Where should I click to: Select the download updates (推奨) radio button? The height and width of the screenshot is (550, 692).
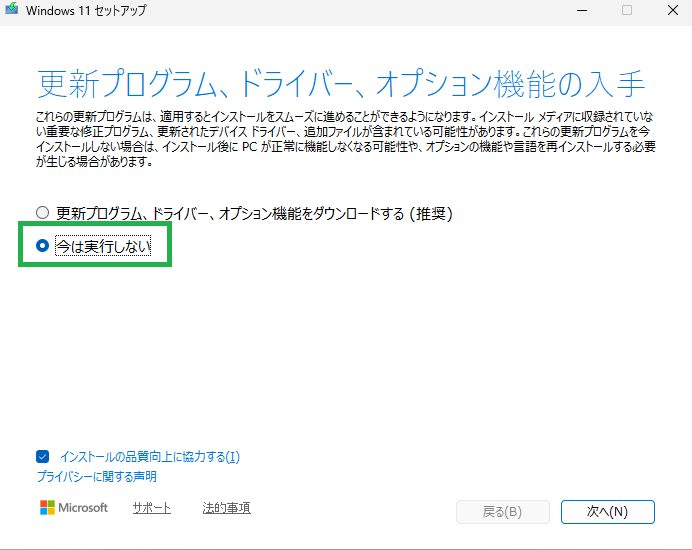pyautogui.click(x=42, y=213)
